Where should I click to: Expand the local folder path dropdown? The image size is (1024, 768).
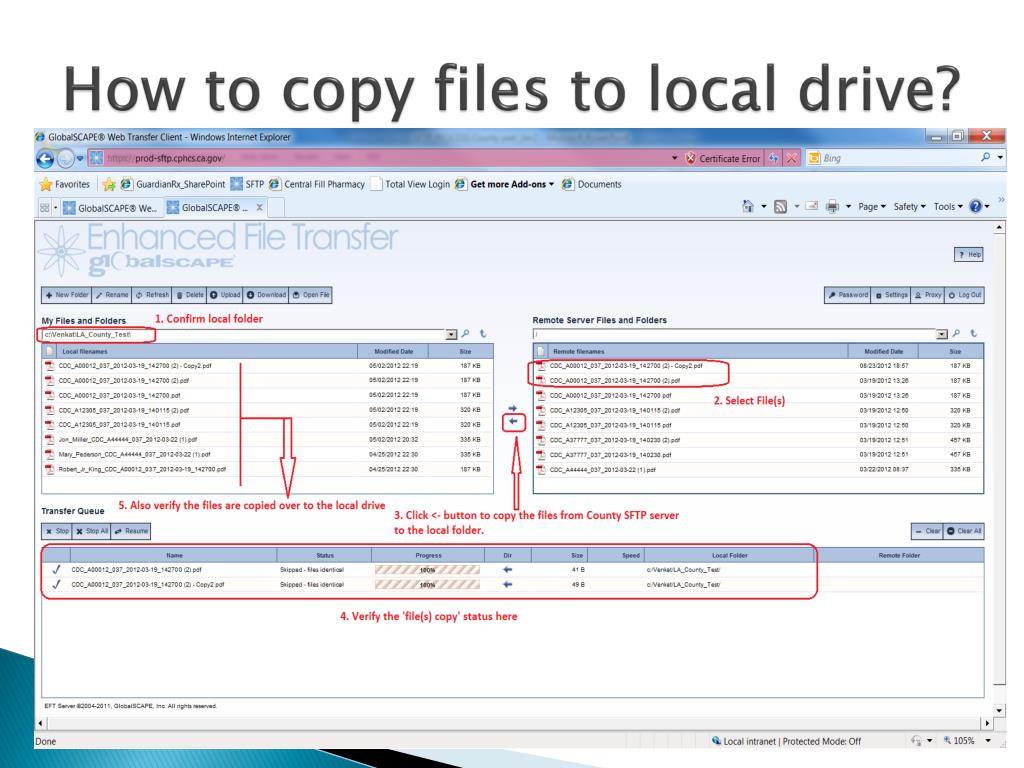tap(451, 334)
